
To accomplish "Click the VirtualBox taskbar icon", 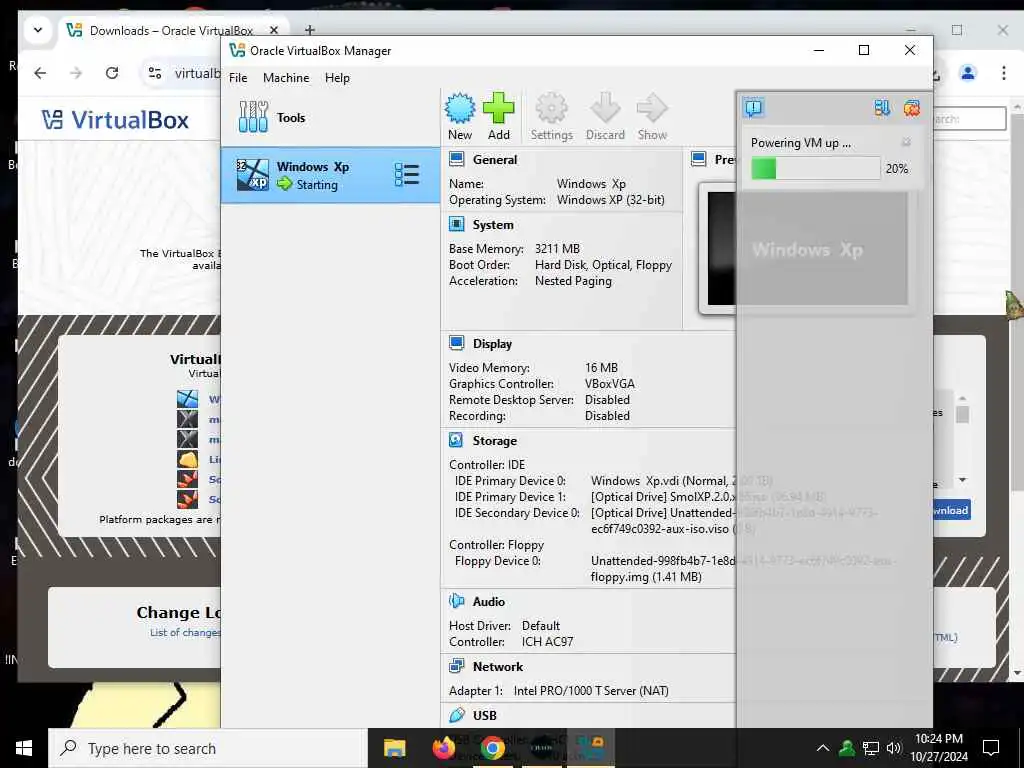I will pos(590,748).
